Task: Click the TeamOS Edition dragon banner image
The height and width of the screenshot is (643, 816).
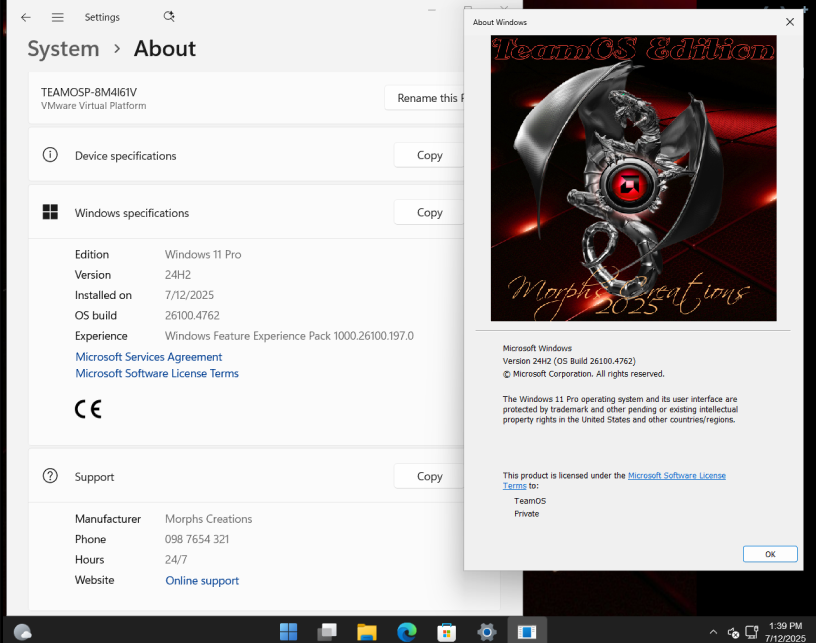Action: click(633, 178)
